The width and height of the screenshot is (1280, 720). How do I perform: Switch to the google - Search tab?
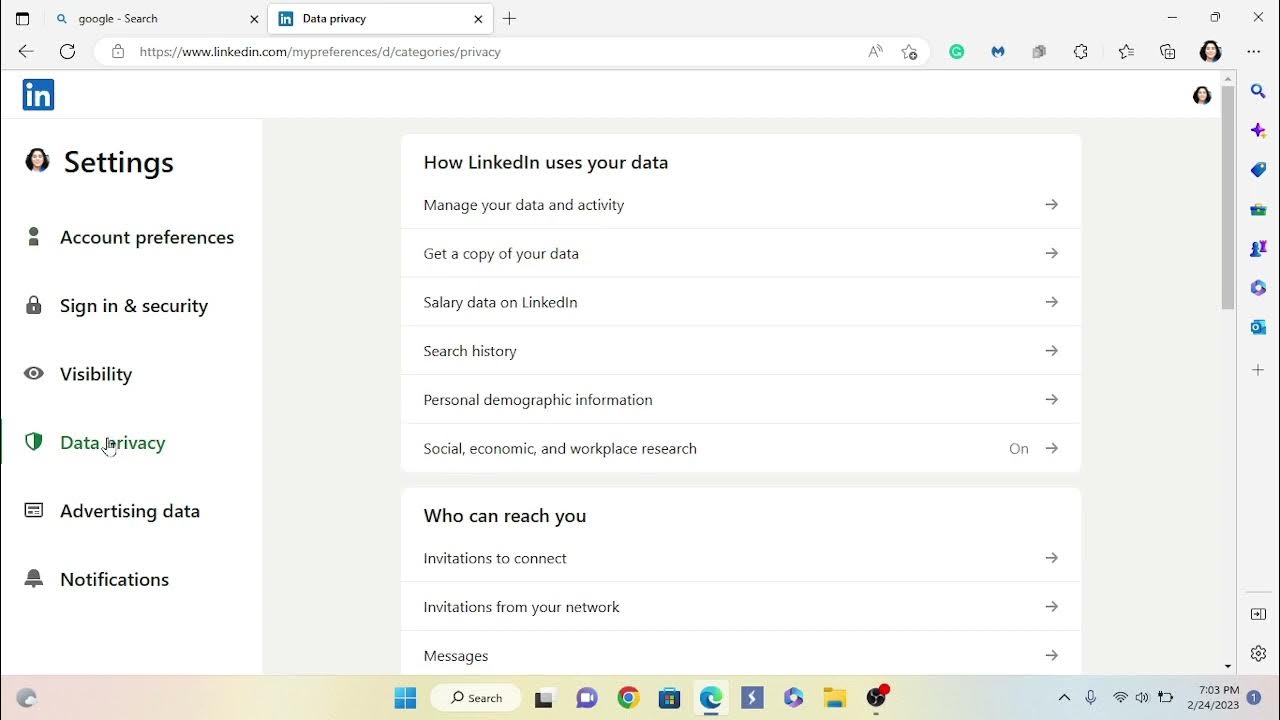155,18
